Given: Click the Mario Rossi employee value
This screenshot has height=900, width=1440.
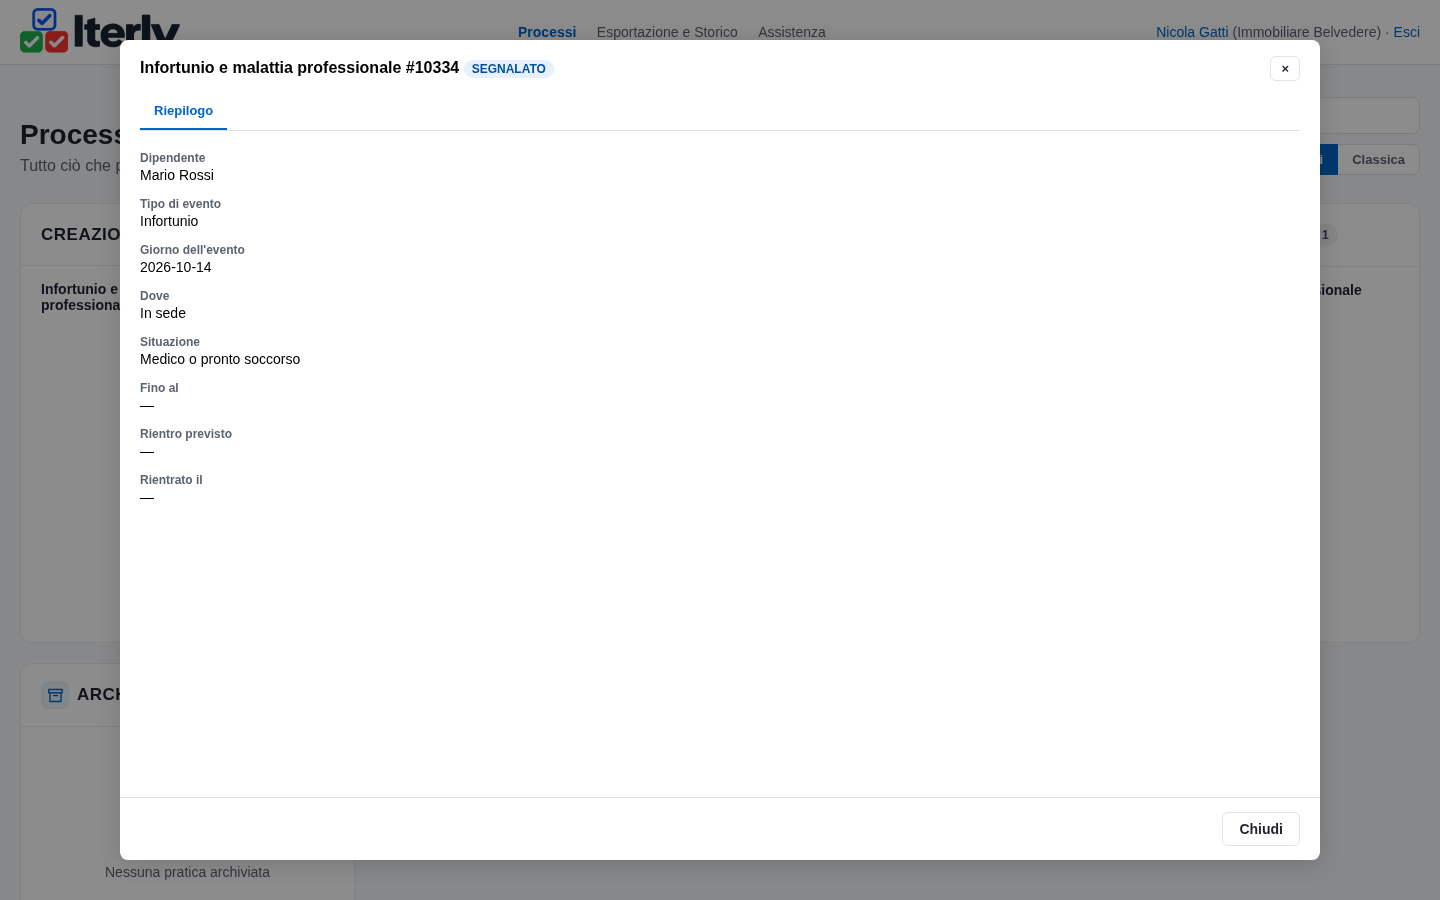Looking at the screenshot, I should tap(177, 175).
